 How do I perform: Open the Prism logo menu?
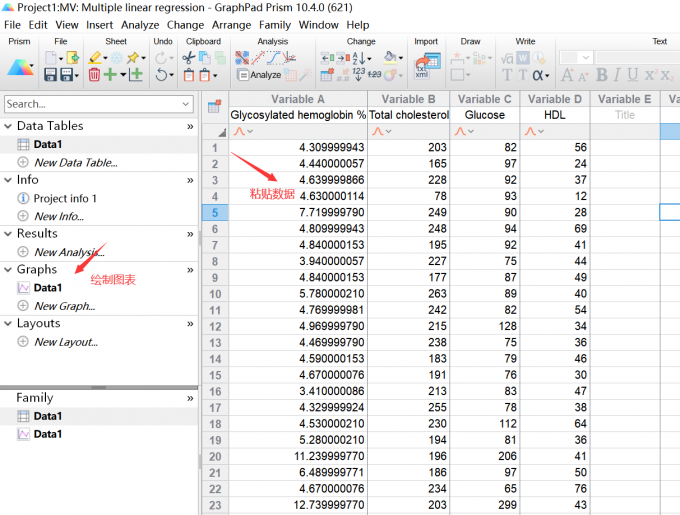(x=20, y=68)
